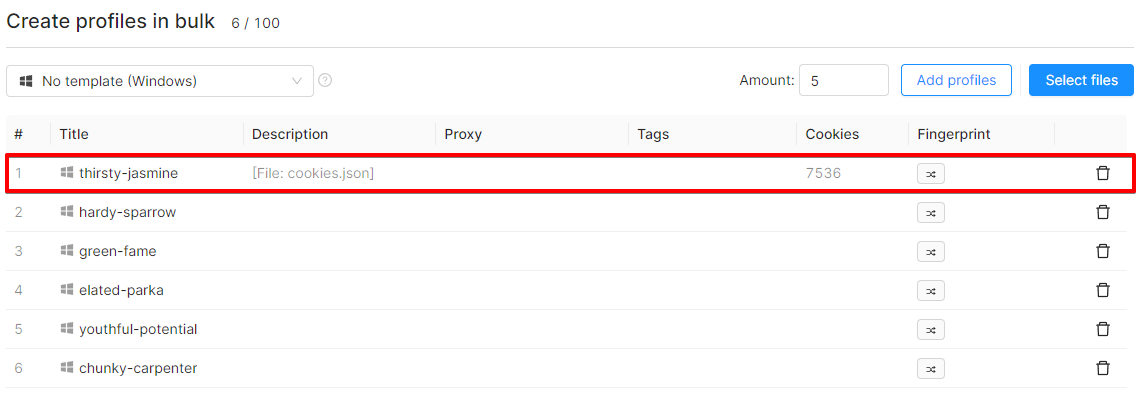The image size is (1141, 401).
Task: Randomize fingerprint for chunky-carpenter
Action: tap(931, 368)
